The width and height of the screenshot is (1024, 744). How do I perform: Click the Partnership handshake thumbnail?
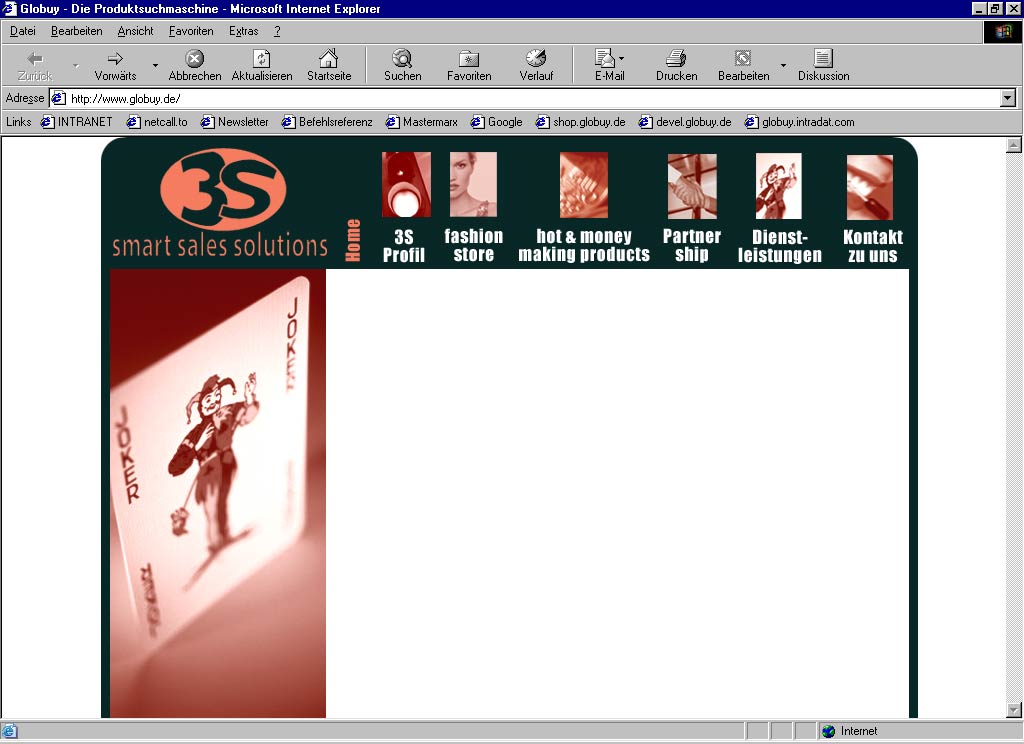692,186
